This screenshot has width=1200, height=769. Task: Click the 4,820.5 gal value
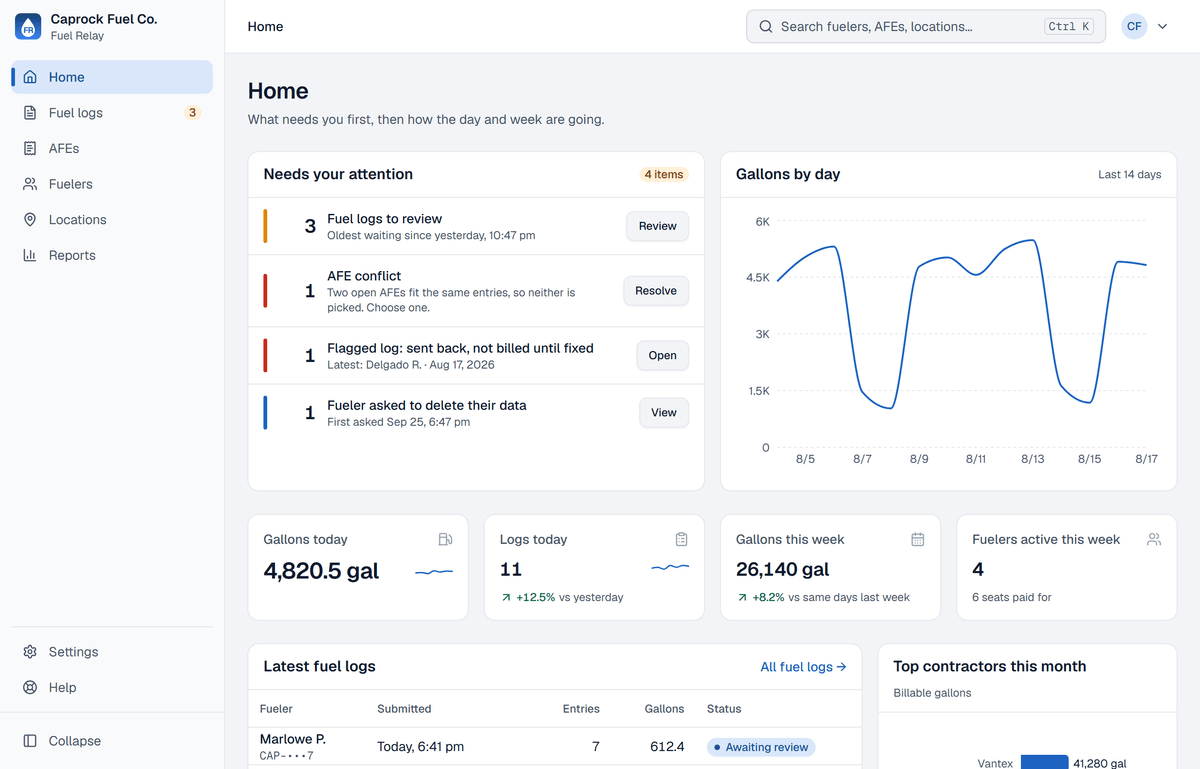pyautogui.click(x=321, y=572)
